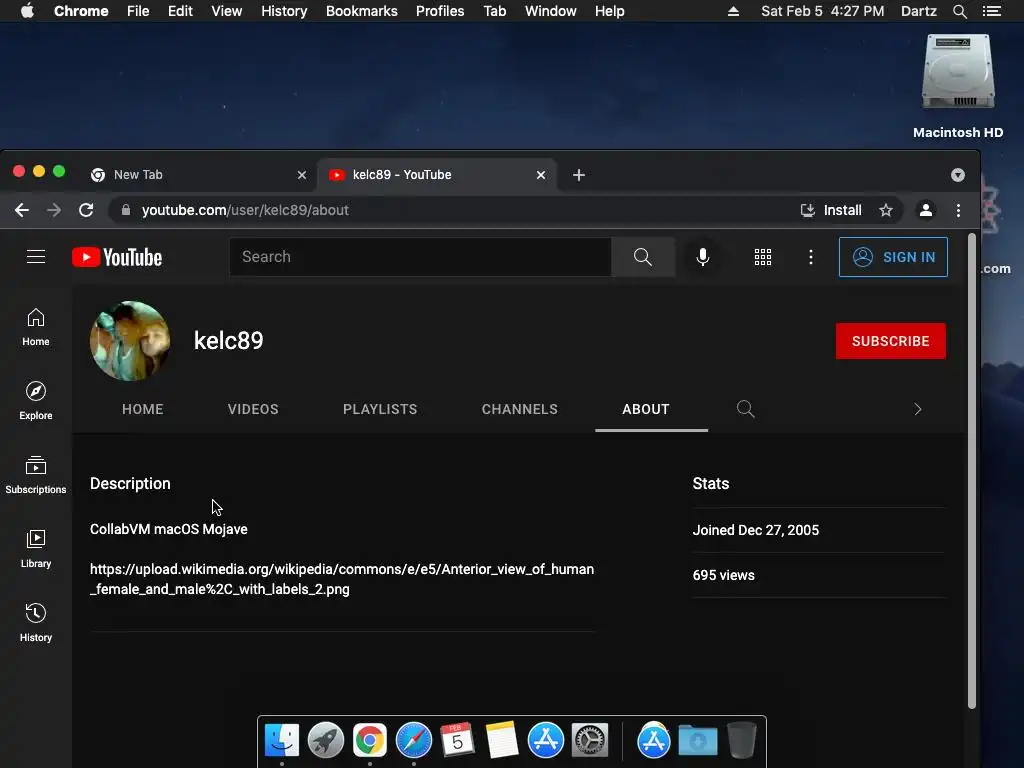Image resolution: width=1024 pixels, height=768 pixels.
Task: Open Launchpad from the Dock
Action: pos(326,740)
